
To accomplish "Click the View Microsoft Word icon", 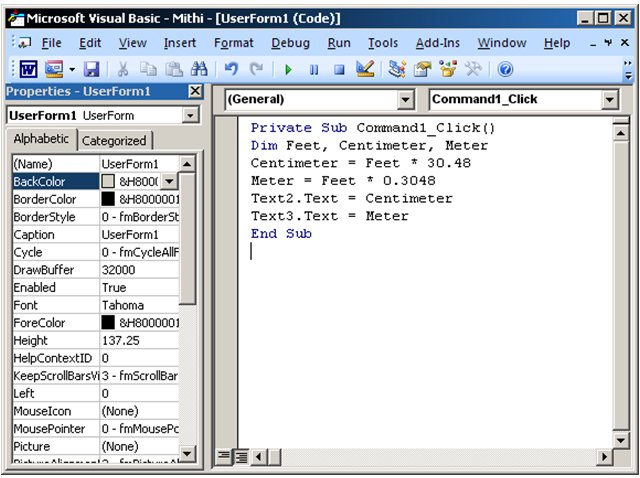I will (x=28, y=69).
